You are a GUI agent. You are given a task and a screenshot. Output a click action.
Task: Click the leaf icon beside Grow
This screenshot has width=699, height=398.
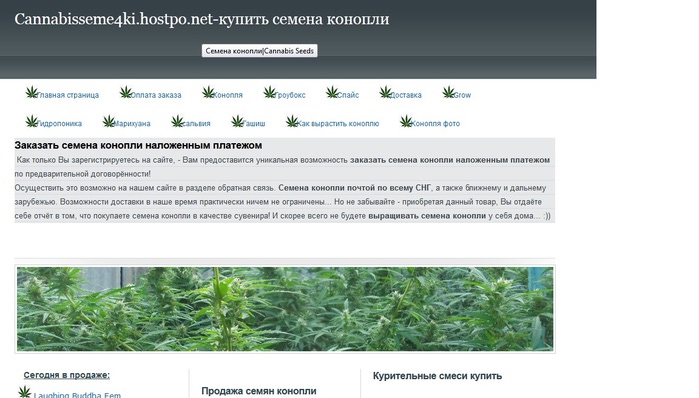click(448, 92)
